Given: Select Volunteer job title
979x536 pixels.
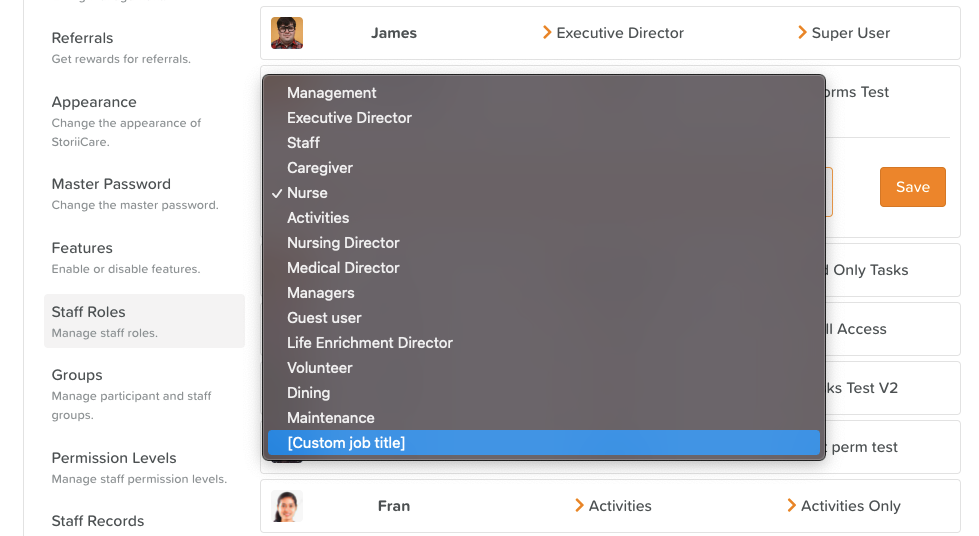Looking at the screenshot, I should [543, 368].
